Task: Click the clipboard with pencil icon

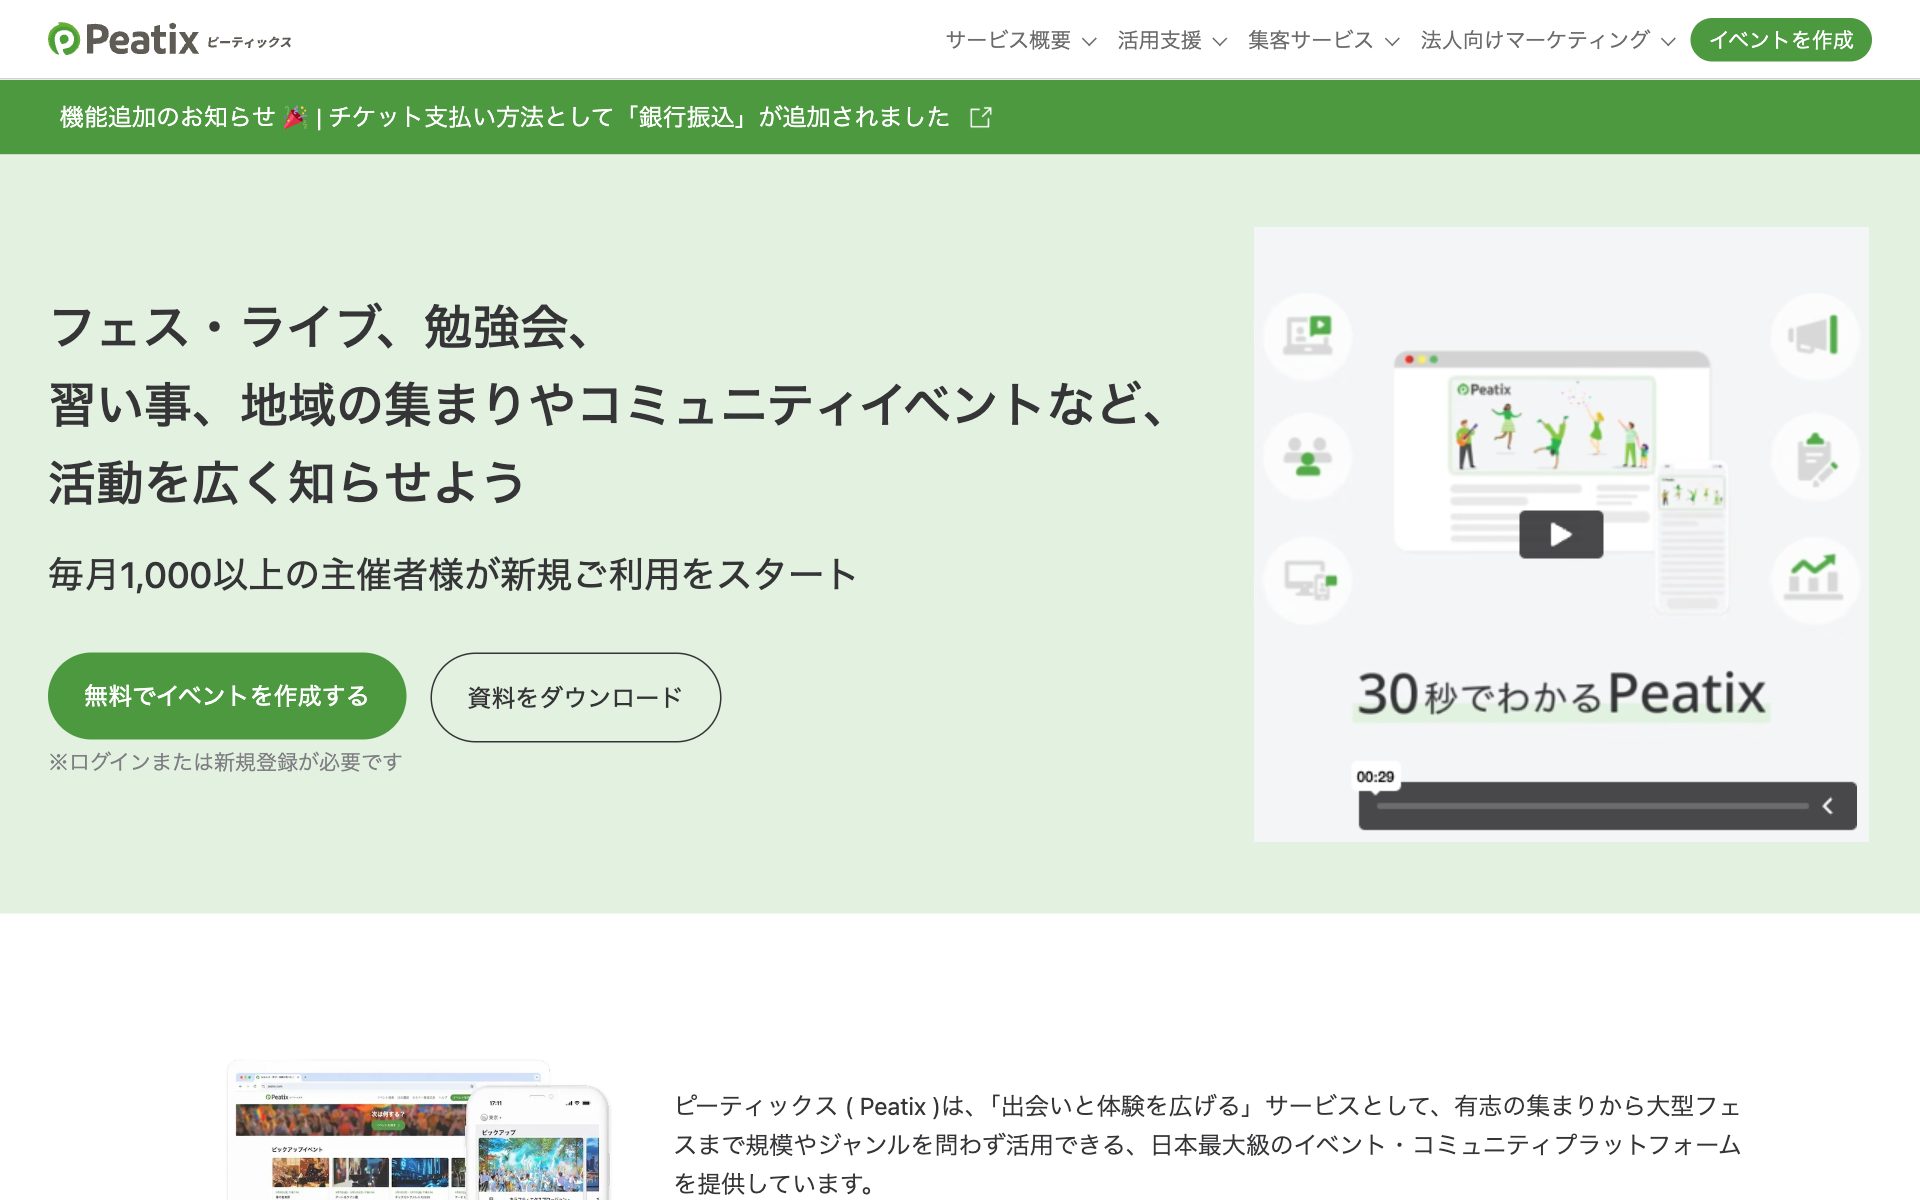Action: click(1814, 457)
